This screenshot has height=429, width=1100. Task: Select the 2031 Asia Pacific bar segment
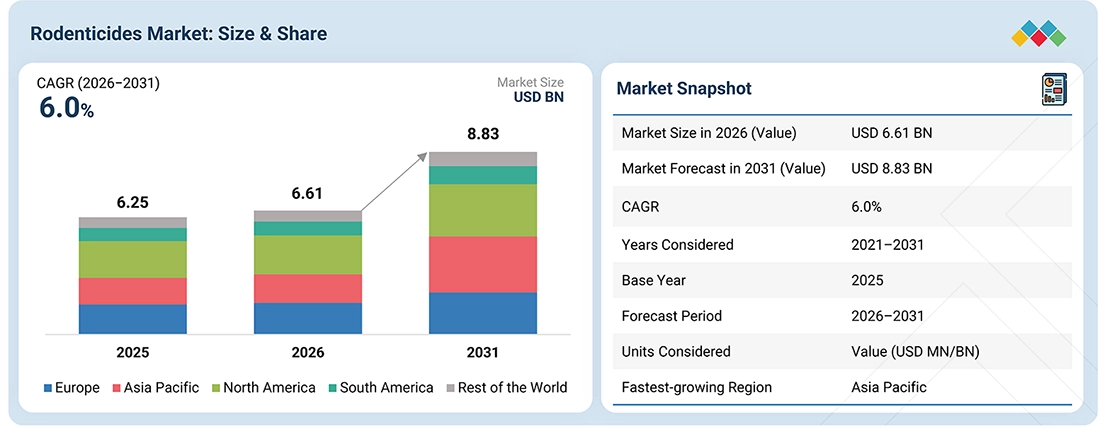pyautogui.click(x=483, y=264)
